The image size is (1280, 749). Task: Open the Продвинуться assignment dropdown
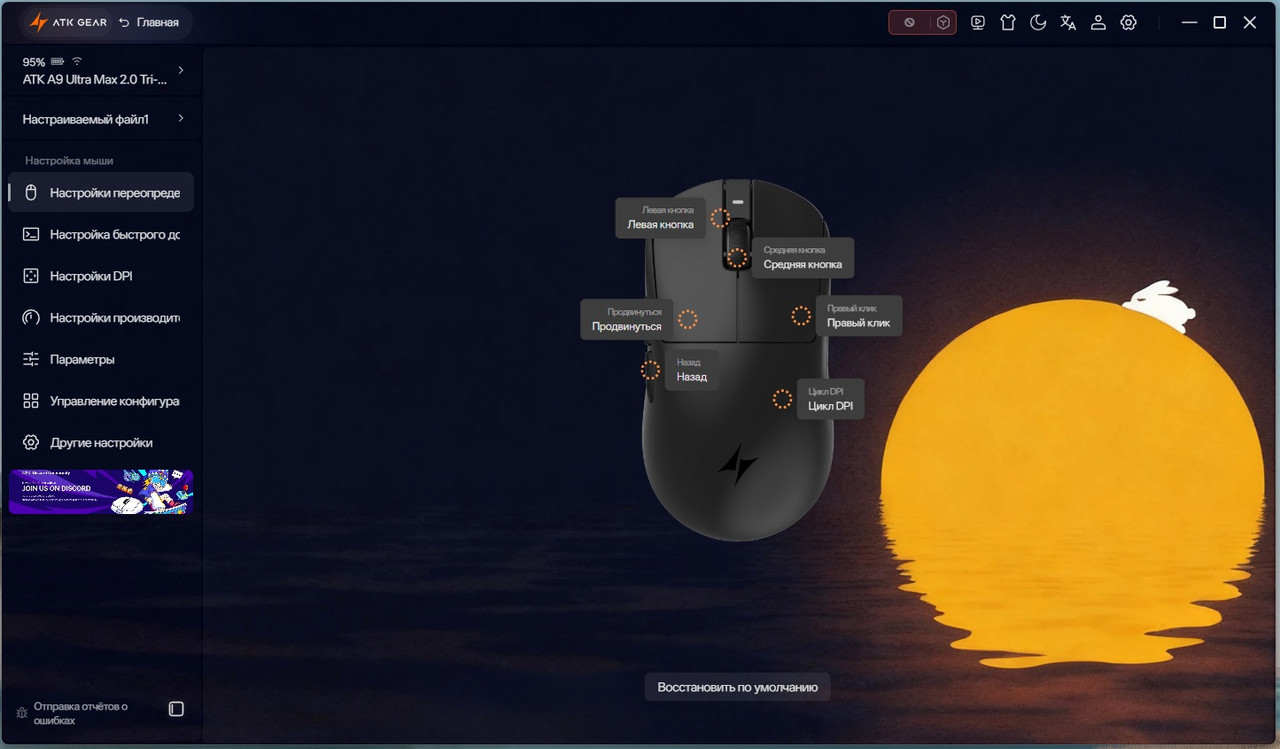627,319
